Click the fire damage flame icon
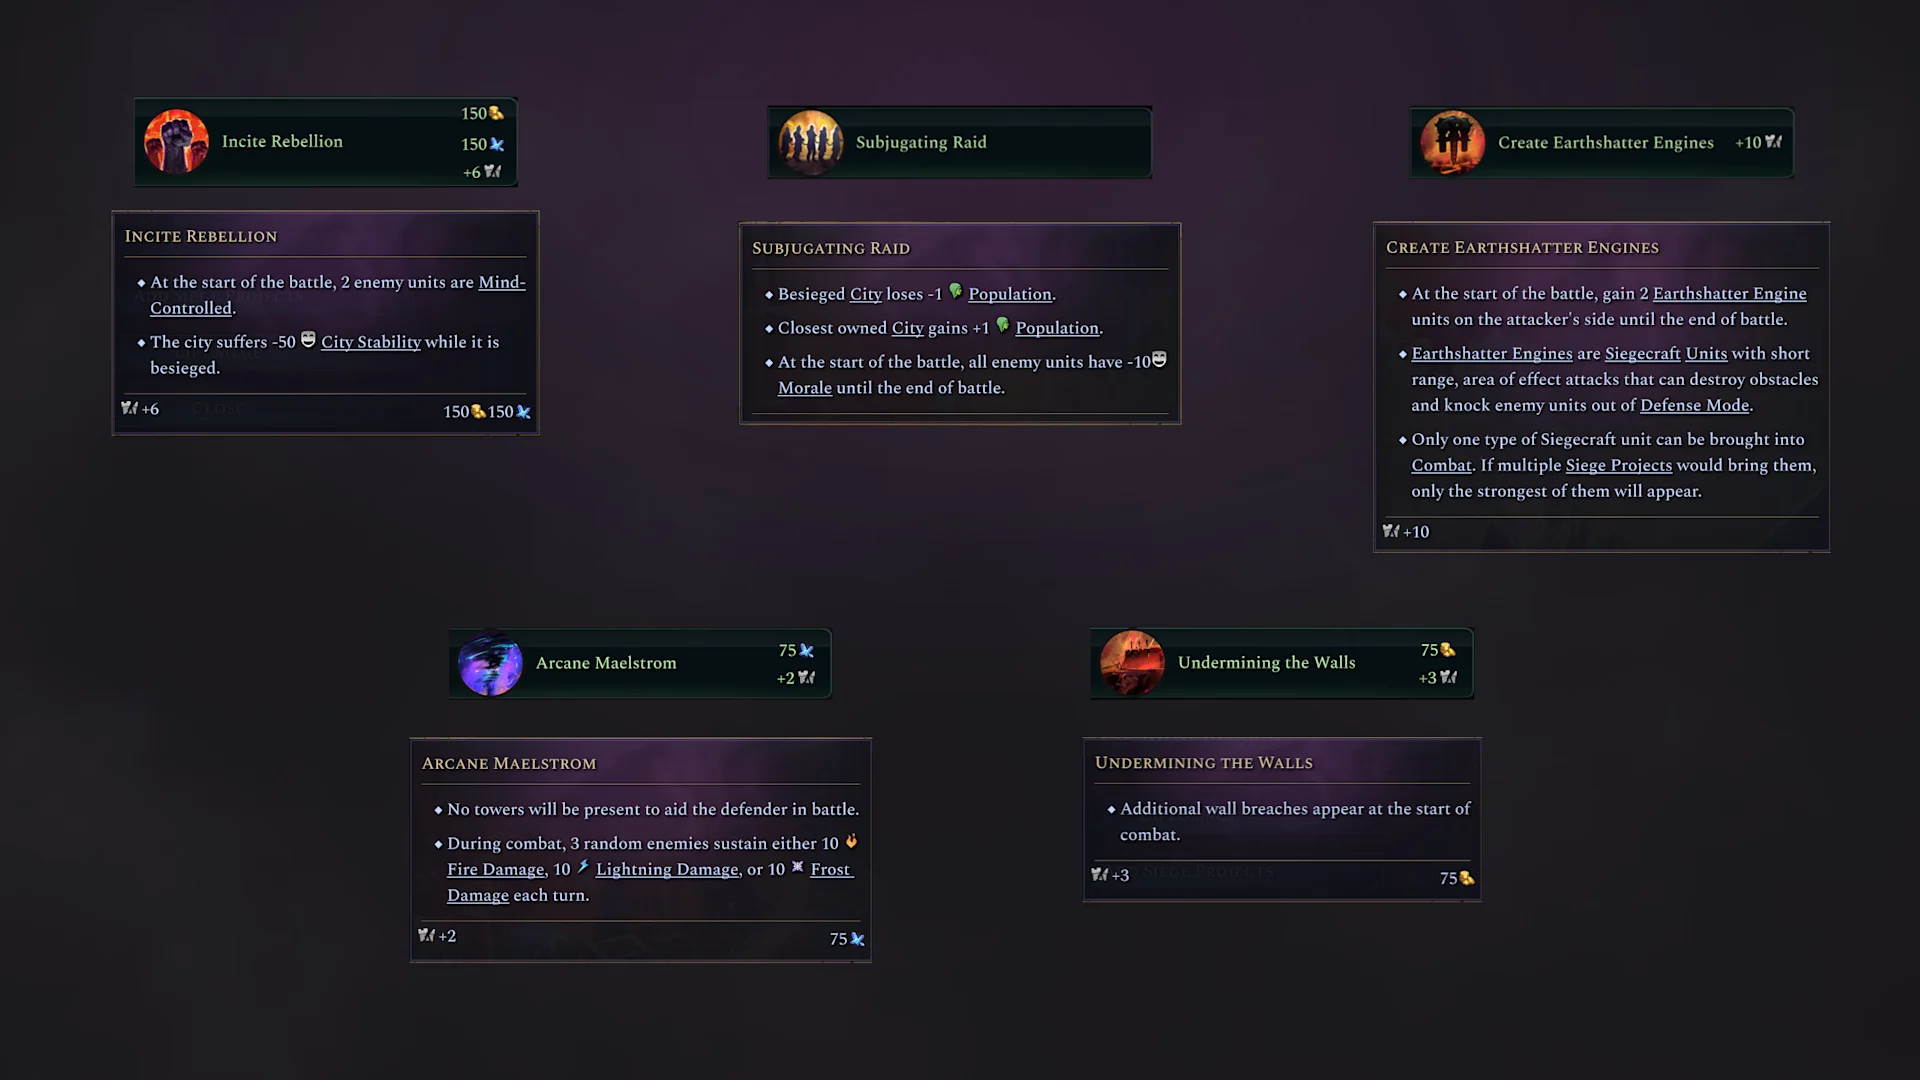 coord(852,841)
